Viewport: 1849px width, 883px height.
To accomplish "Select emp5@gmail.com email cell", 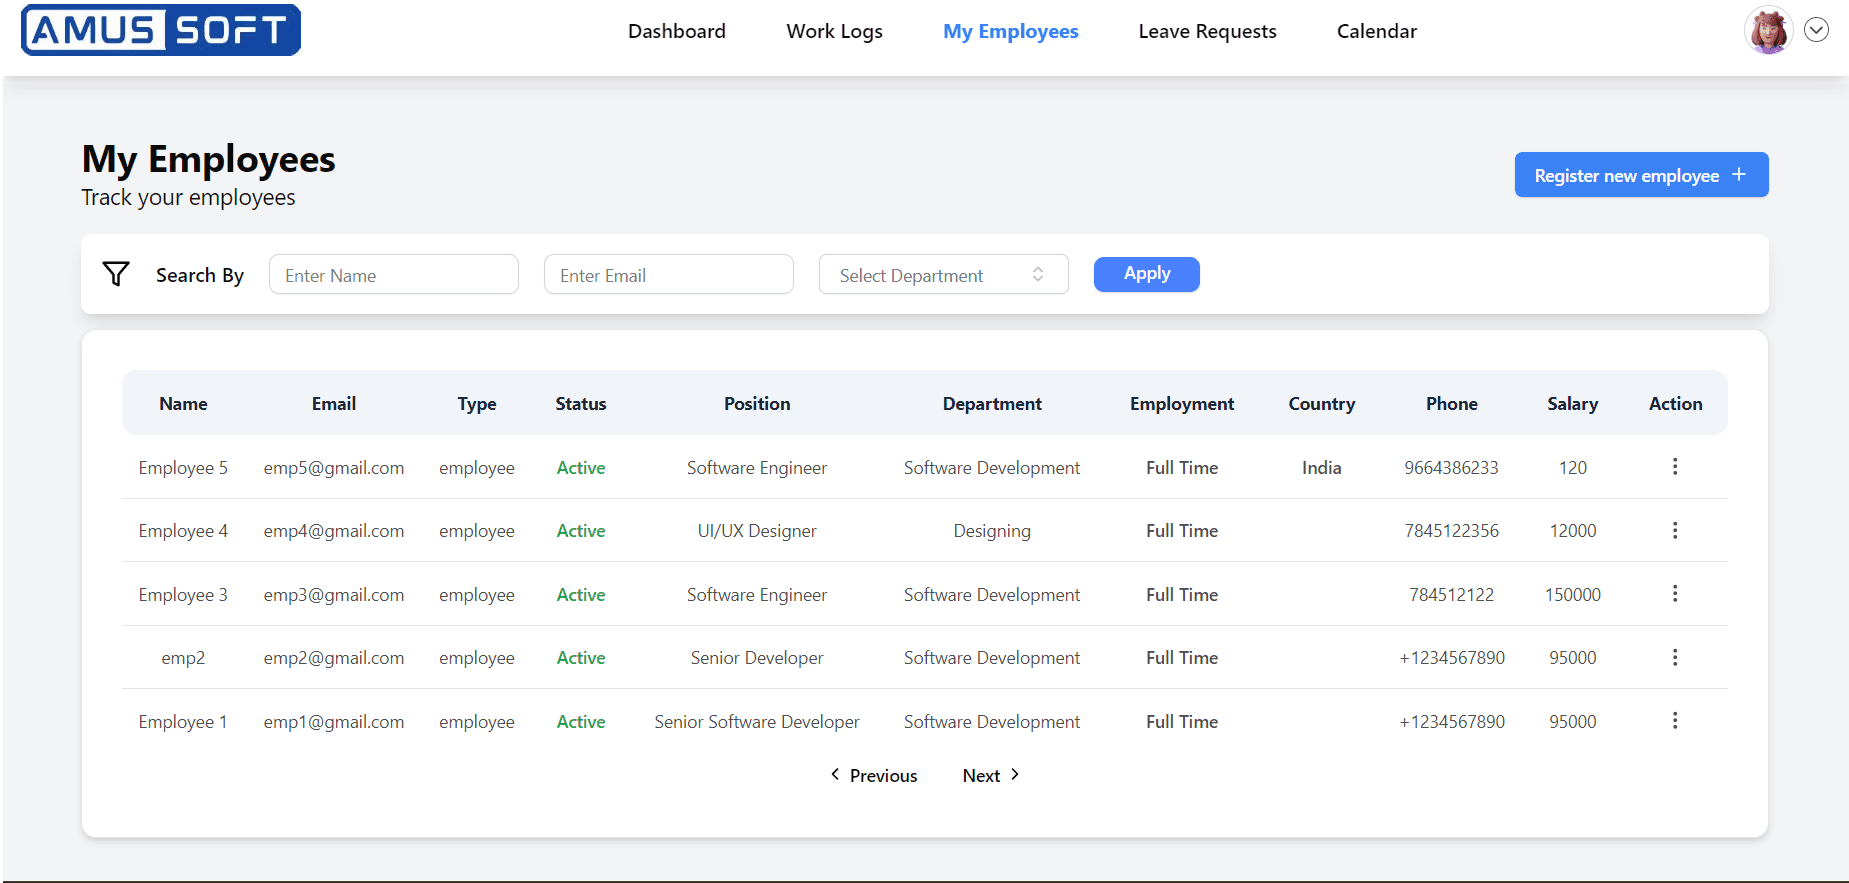I will coord(334,468).
